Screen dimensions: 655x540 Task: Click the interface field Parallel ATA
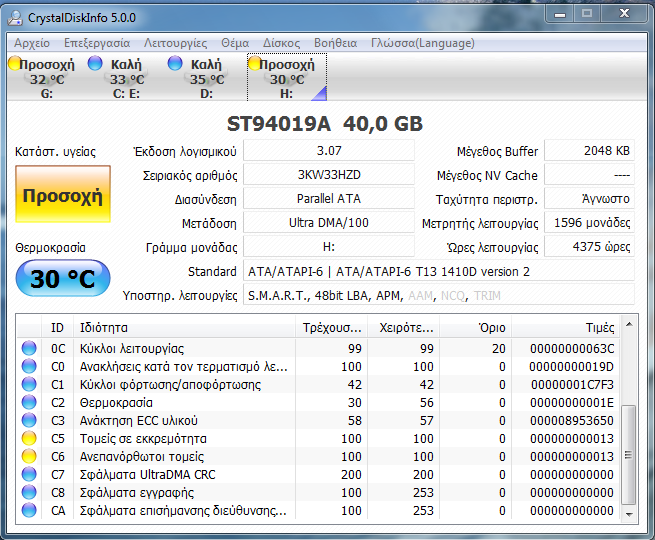329,199
